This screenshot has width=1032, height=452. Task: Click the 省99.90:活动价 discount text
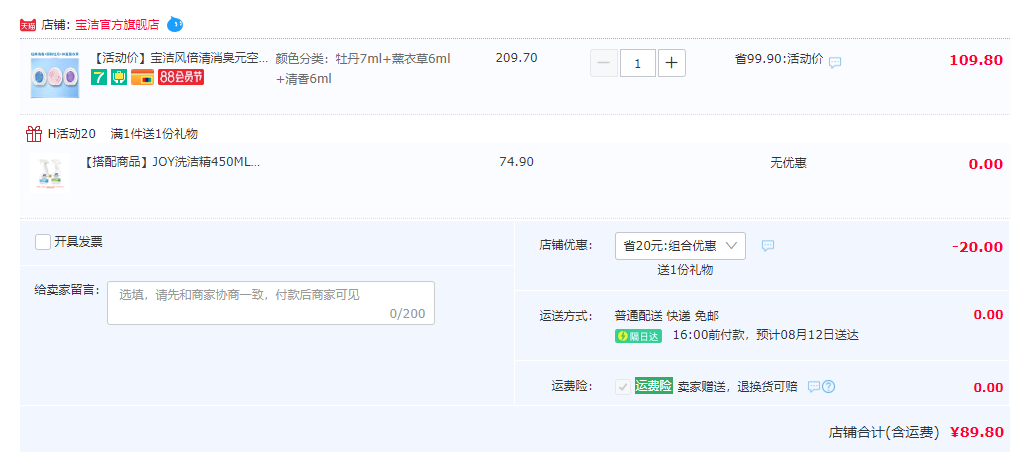coord(779,58)
